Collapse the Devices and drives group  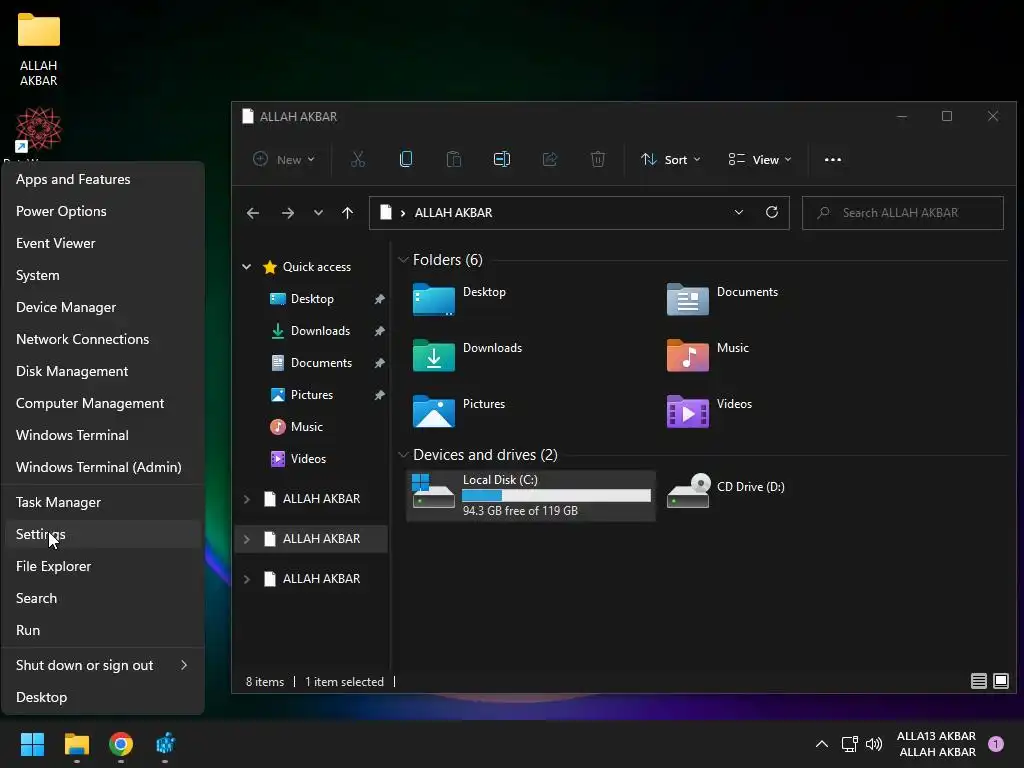pos(403,455)
